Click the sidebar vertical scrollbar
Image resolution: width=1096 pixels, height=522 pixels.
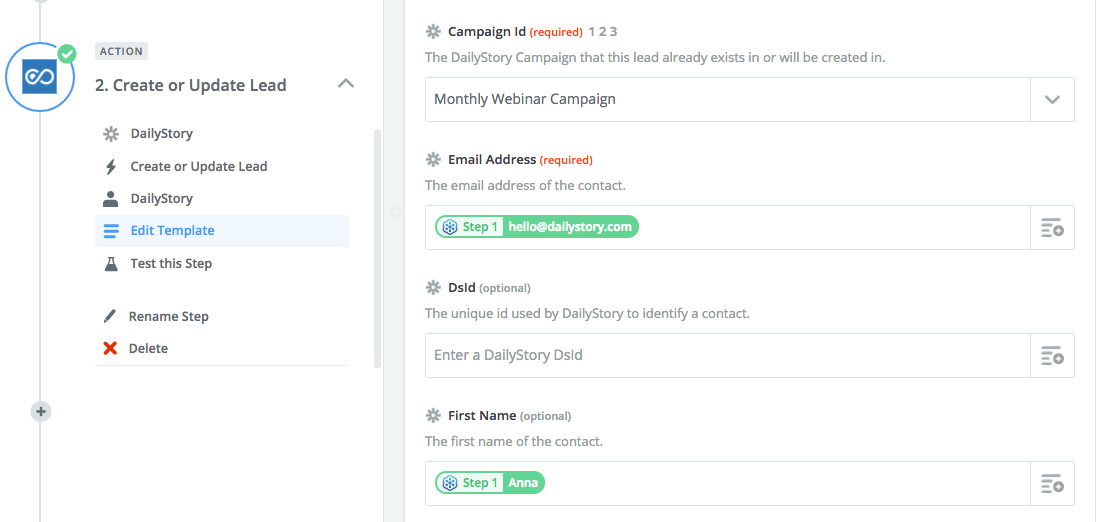(x=377, y=248)
